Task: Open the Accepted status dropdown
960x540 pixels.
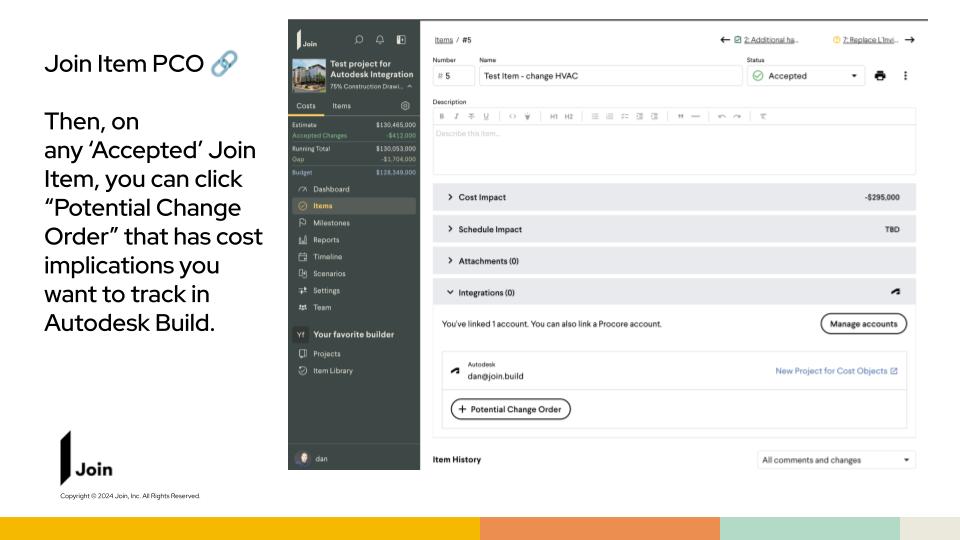Action: [806, 76]
